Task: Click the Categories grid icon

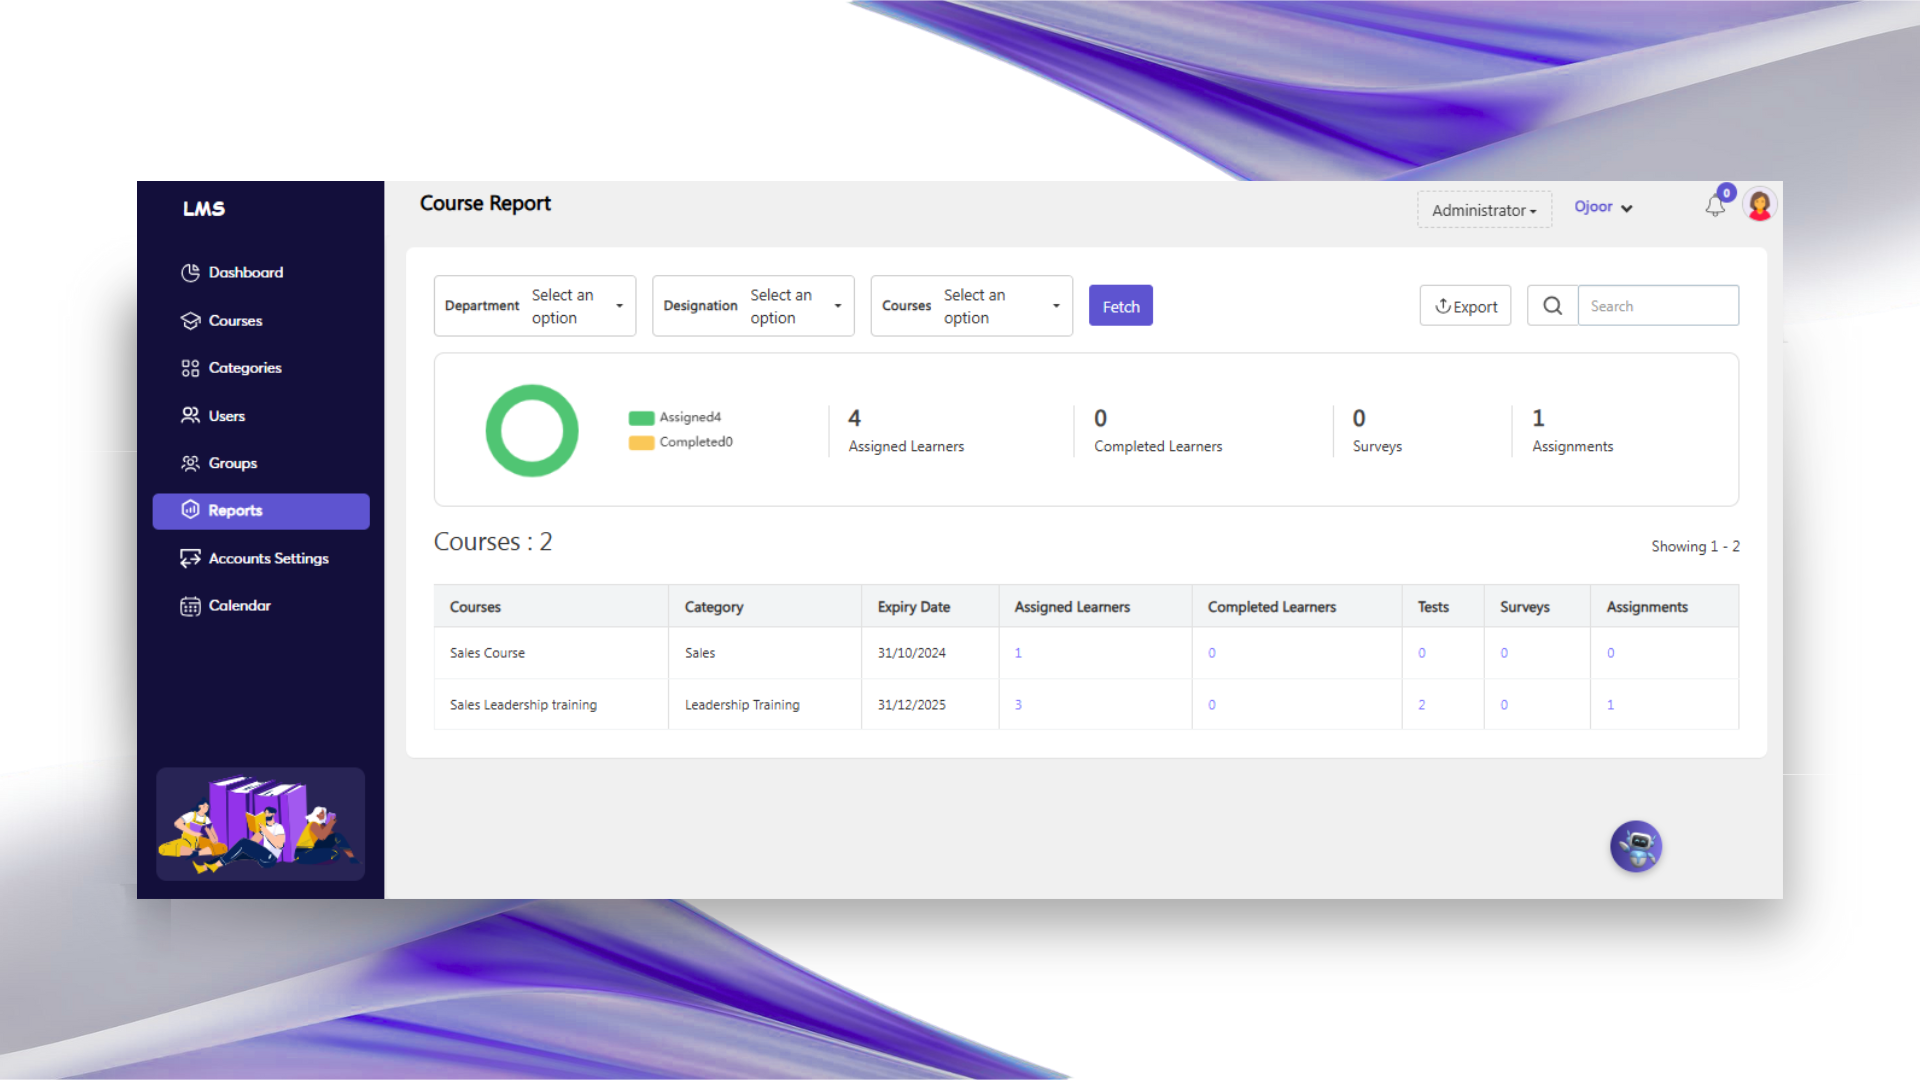Action: click(x=190, y=368)
